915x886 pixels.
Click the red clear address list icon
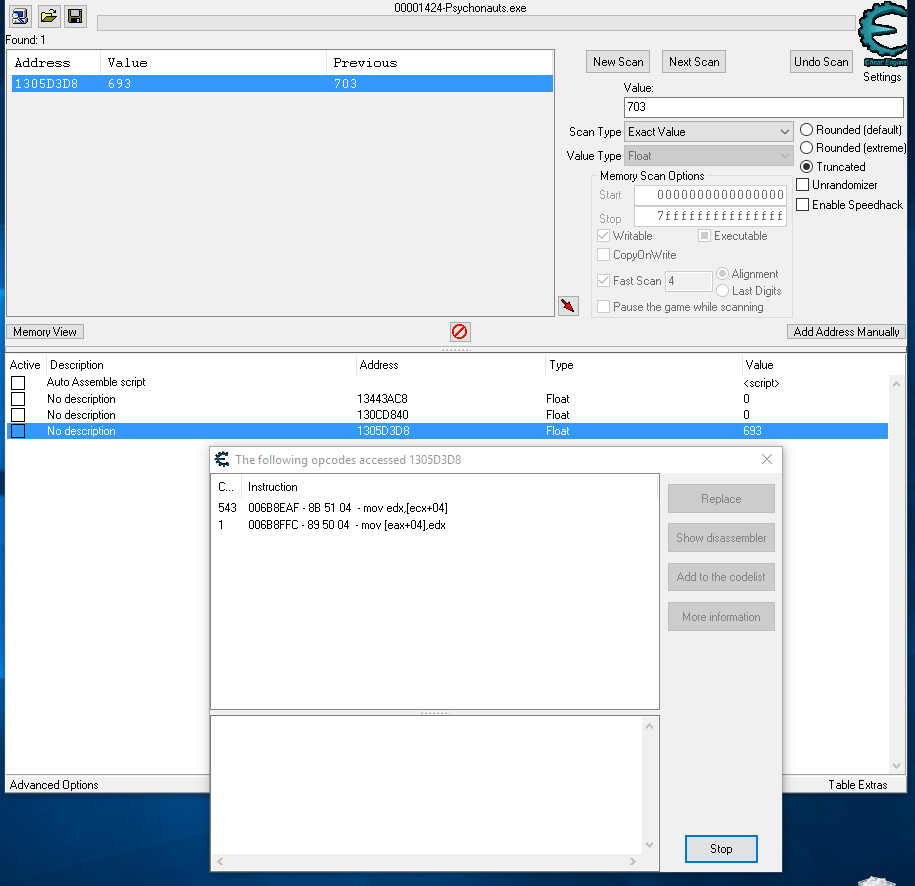(x=460, y=332)
